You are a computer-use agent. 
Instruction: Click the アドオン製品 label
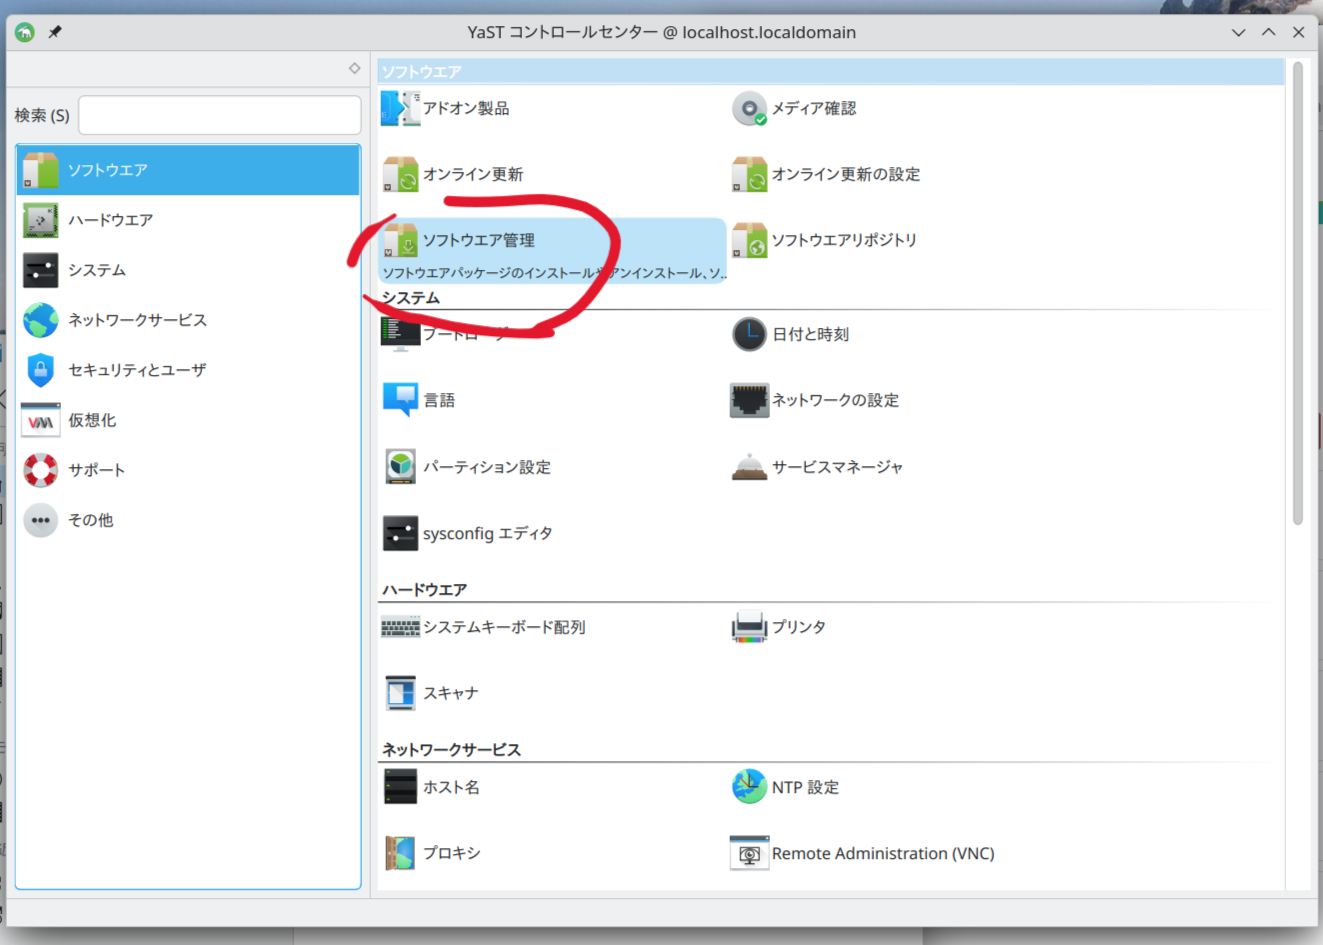coord(466,108)
